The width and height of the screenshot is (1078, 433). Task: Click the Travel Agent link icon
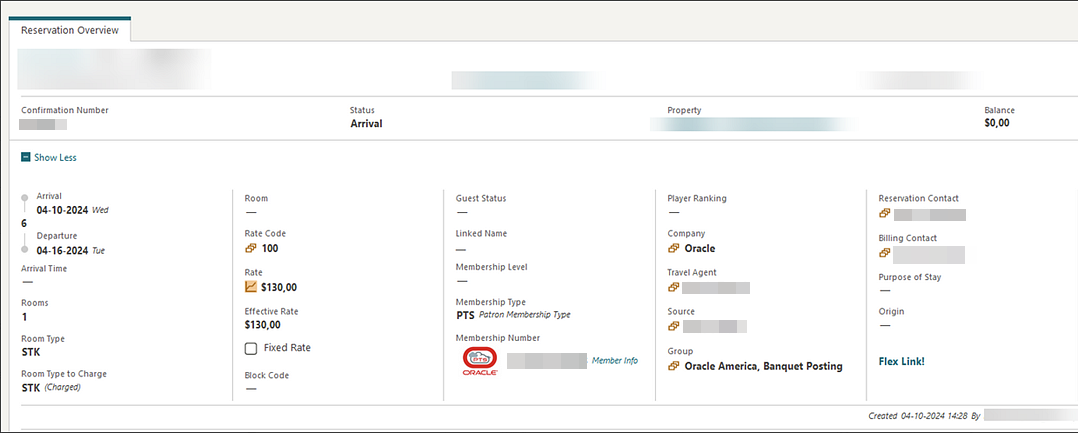click(x=674, y=287)
